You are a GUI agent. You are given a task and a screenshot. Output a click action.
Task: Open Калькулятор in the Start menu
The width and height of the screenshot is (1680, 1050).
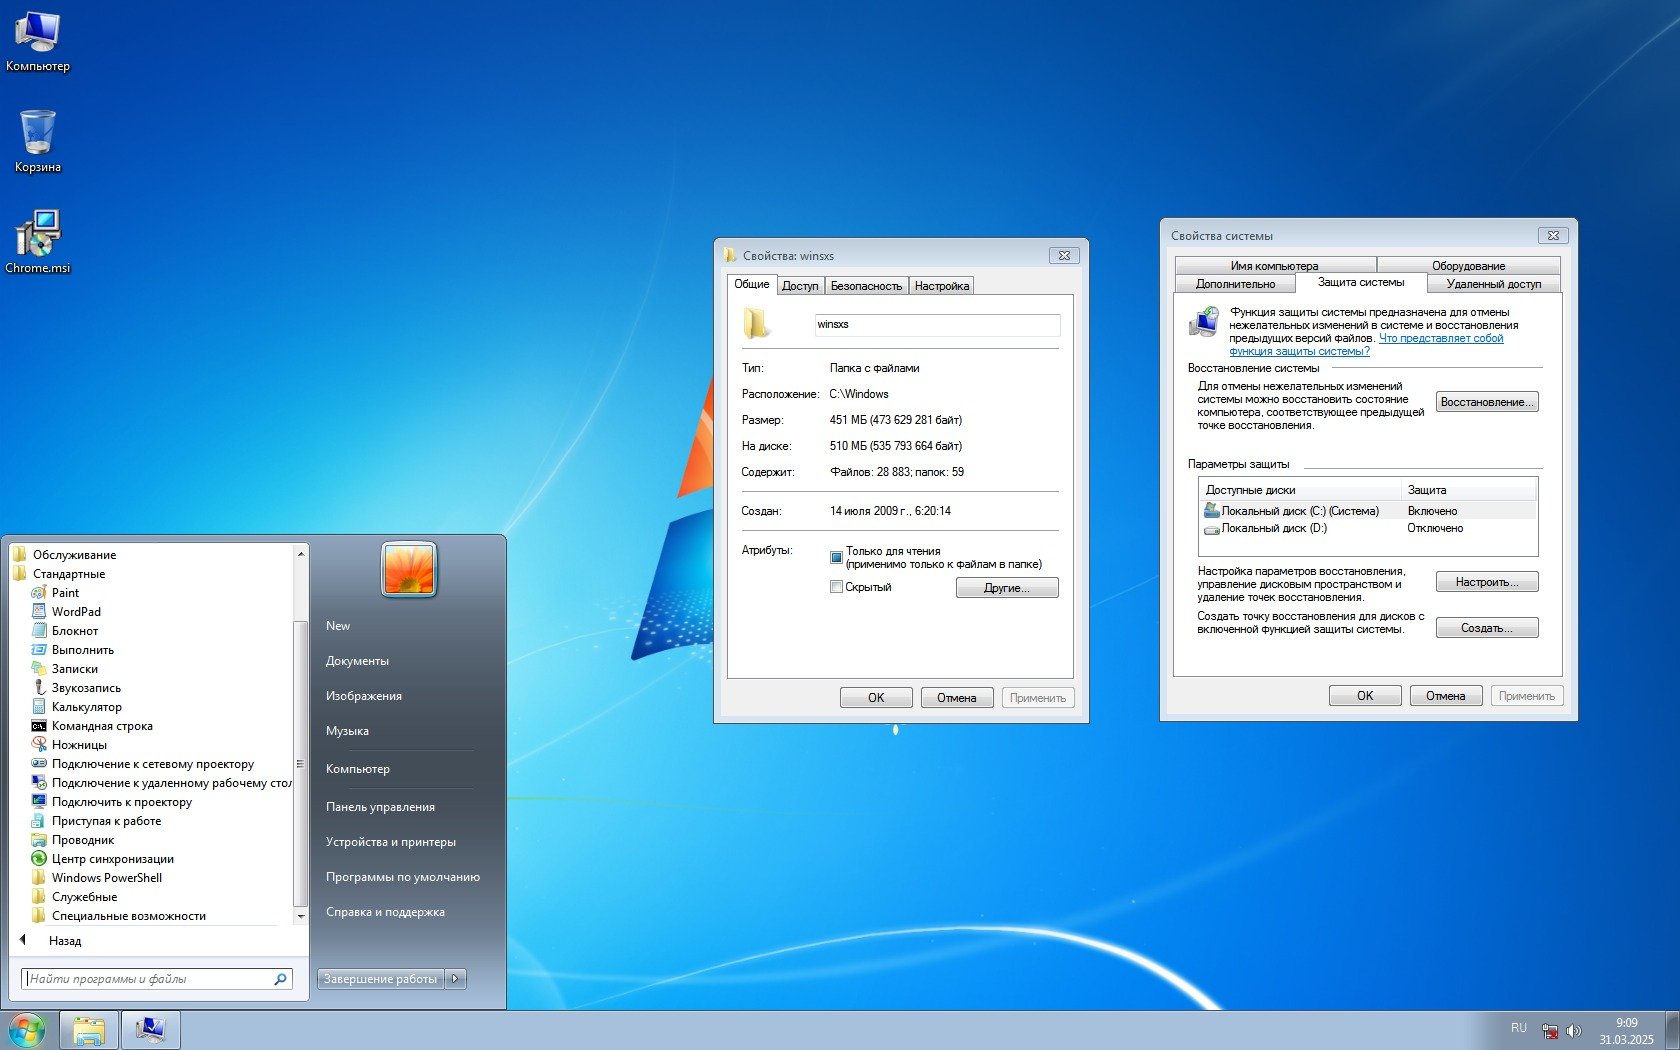point(86,707)
